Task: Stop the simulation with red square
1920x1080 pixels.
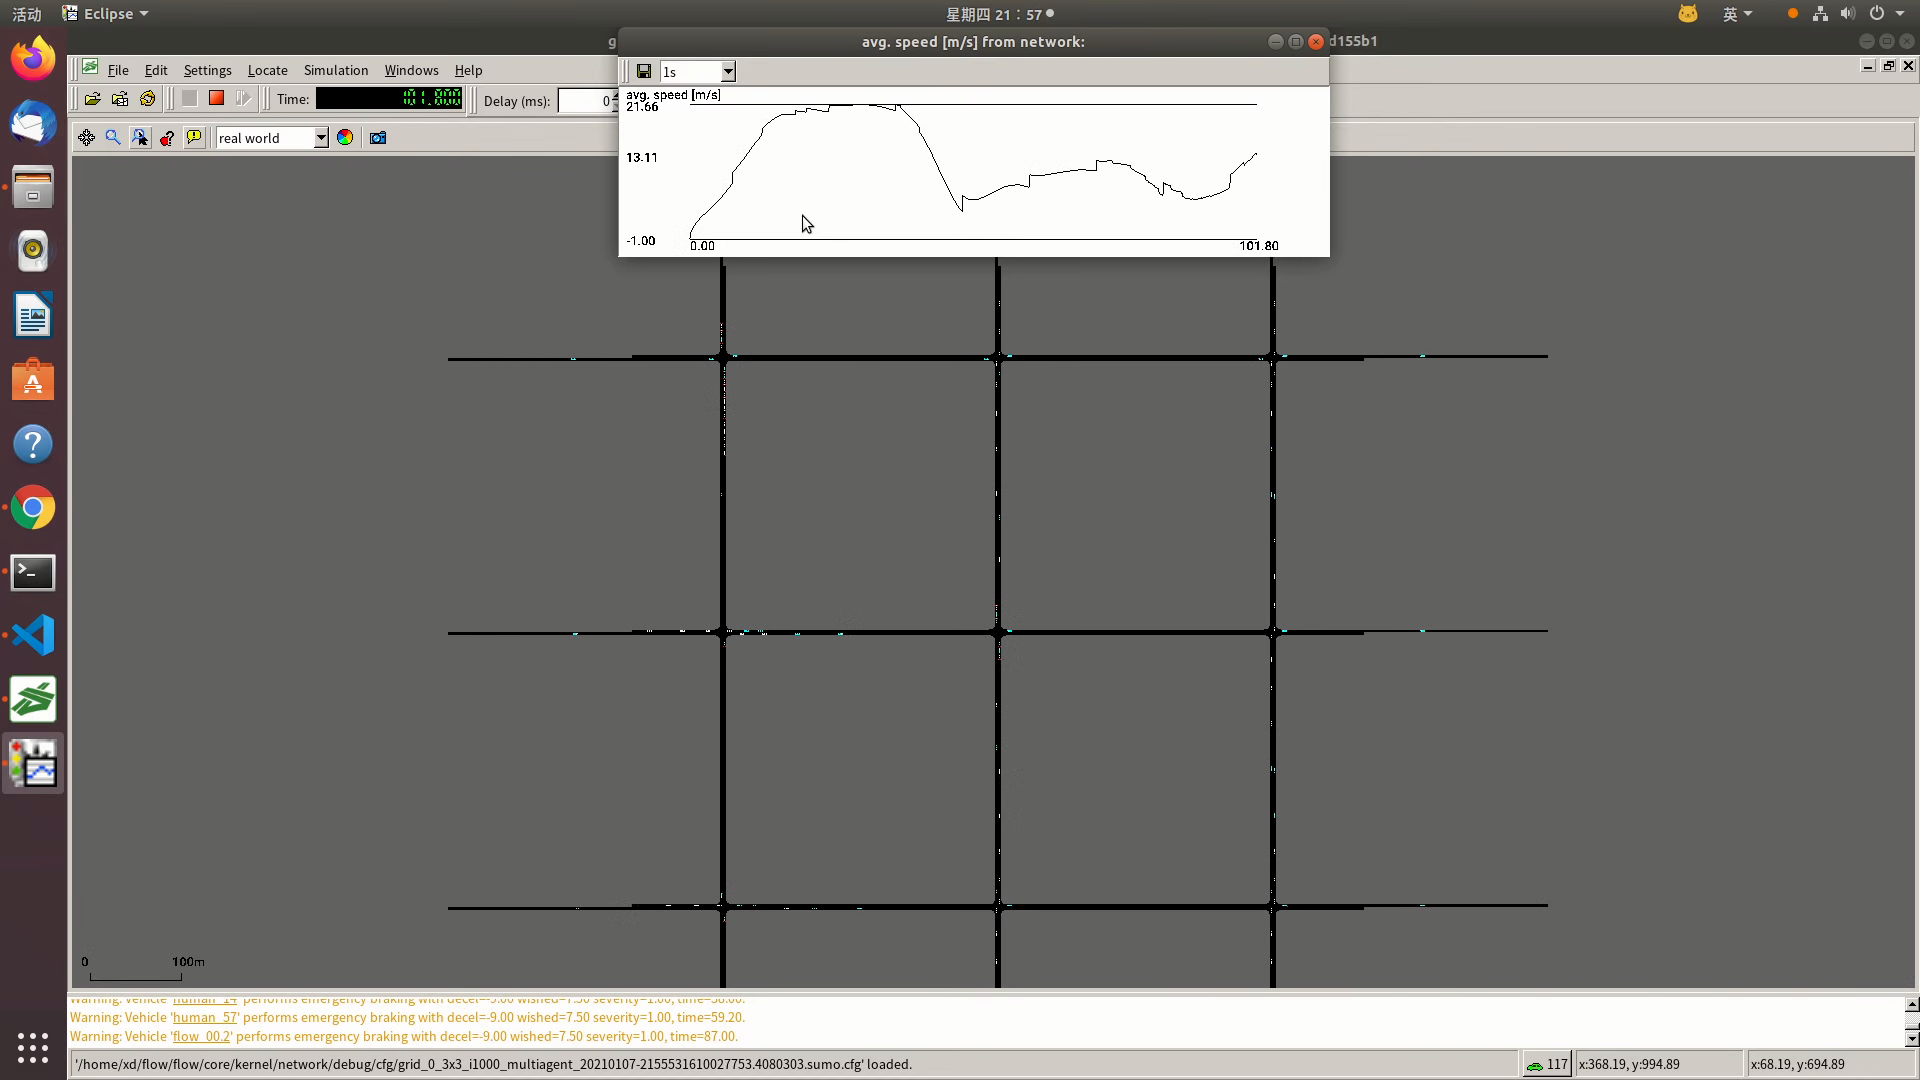Action: pos(216,98)
